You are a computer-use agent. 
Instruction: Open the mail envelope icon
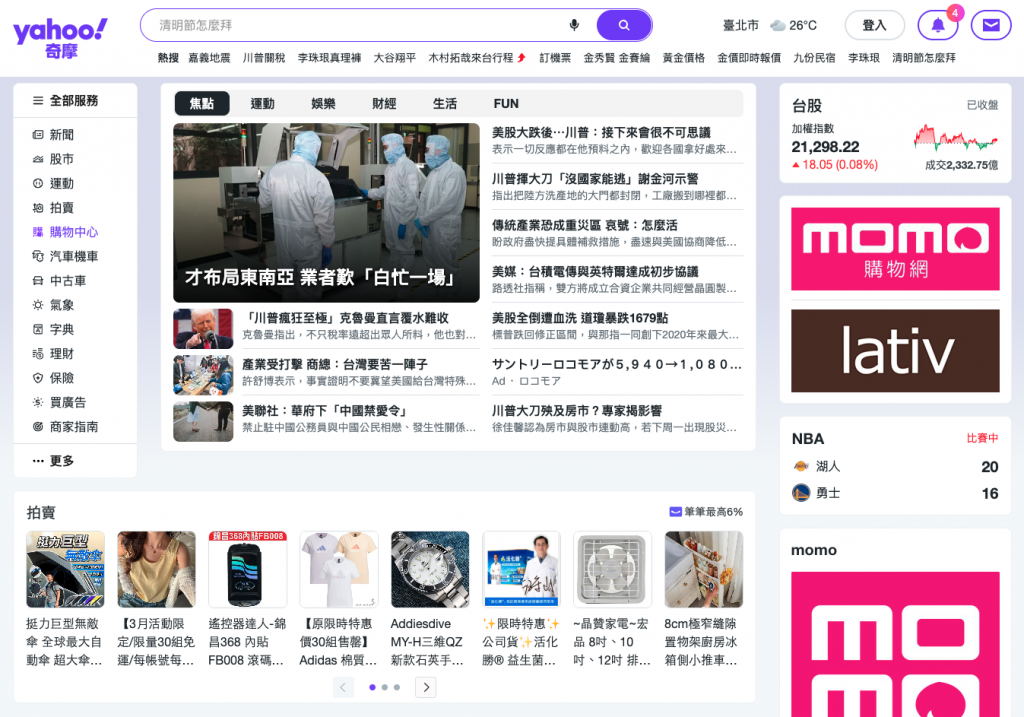pyautogui.click(x=991, y=25)
